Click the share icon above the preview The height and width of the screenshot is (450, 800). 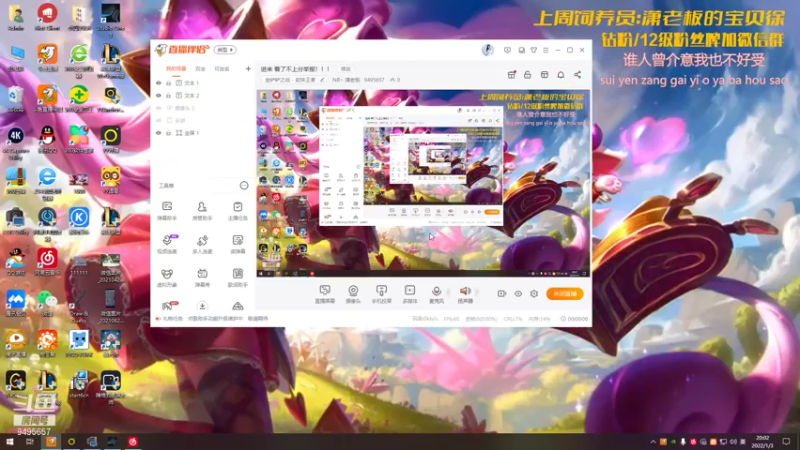[578, 75]
